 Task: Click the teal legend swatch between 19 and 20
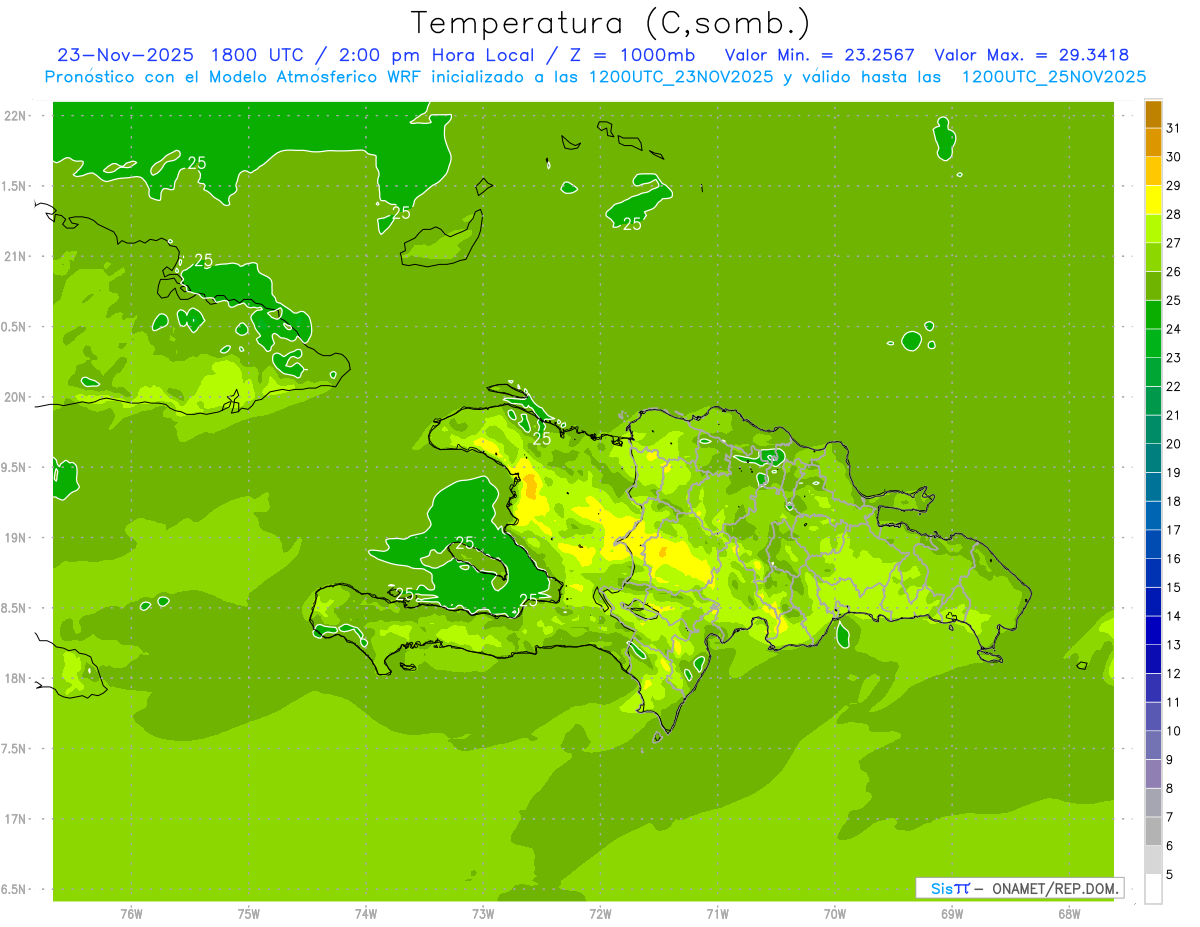click(x=1153, y=458)
